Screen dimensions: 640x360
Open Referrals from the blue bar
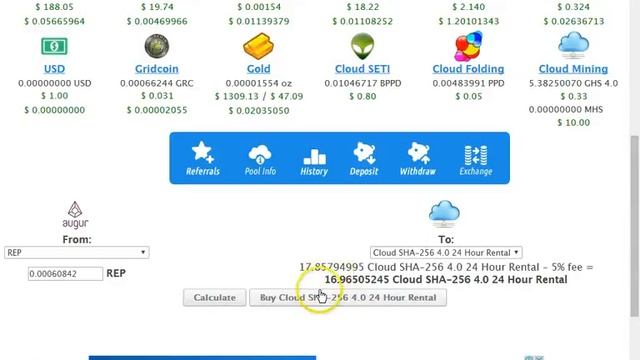(203, 158)
